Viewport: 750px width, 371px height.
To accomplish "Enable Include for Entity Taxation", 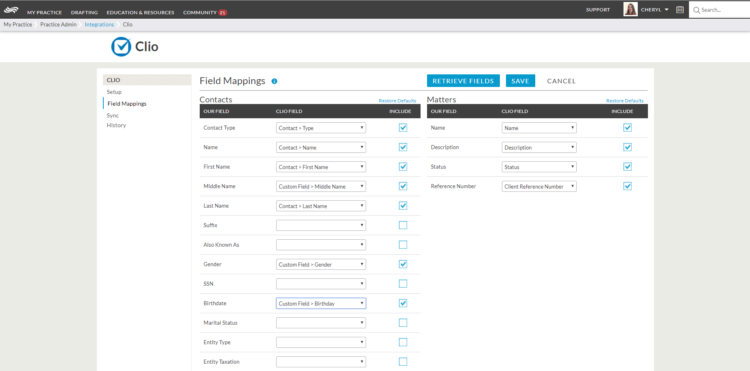I will (403, 361).
